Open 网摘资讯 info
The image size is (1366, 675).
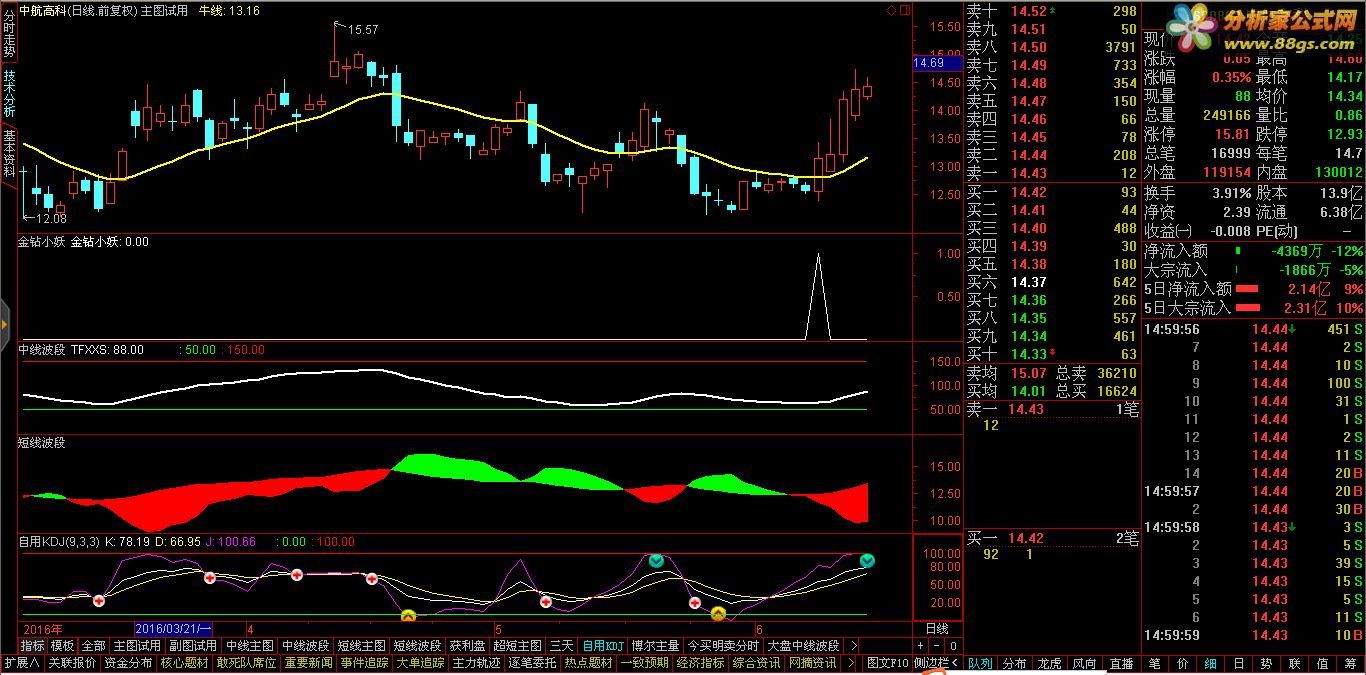(812, 663)
